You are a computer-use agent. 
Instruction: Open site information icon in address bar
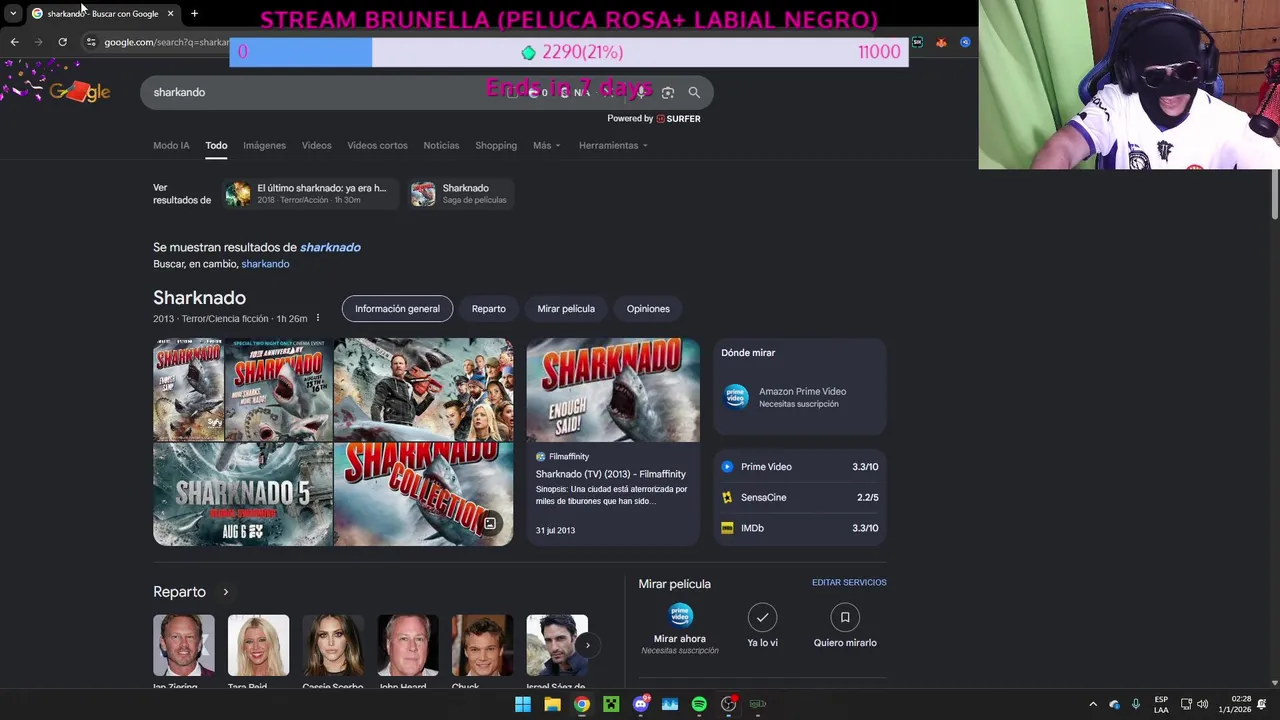[91, 42]
